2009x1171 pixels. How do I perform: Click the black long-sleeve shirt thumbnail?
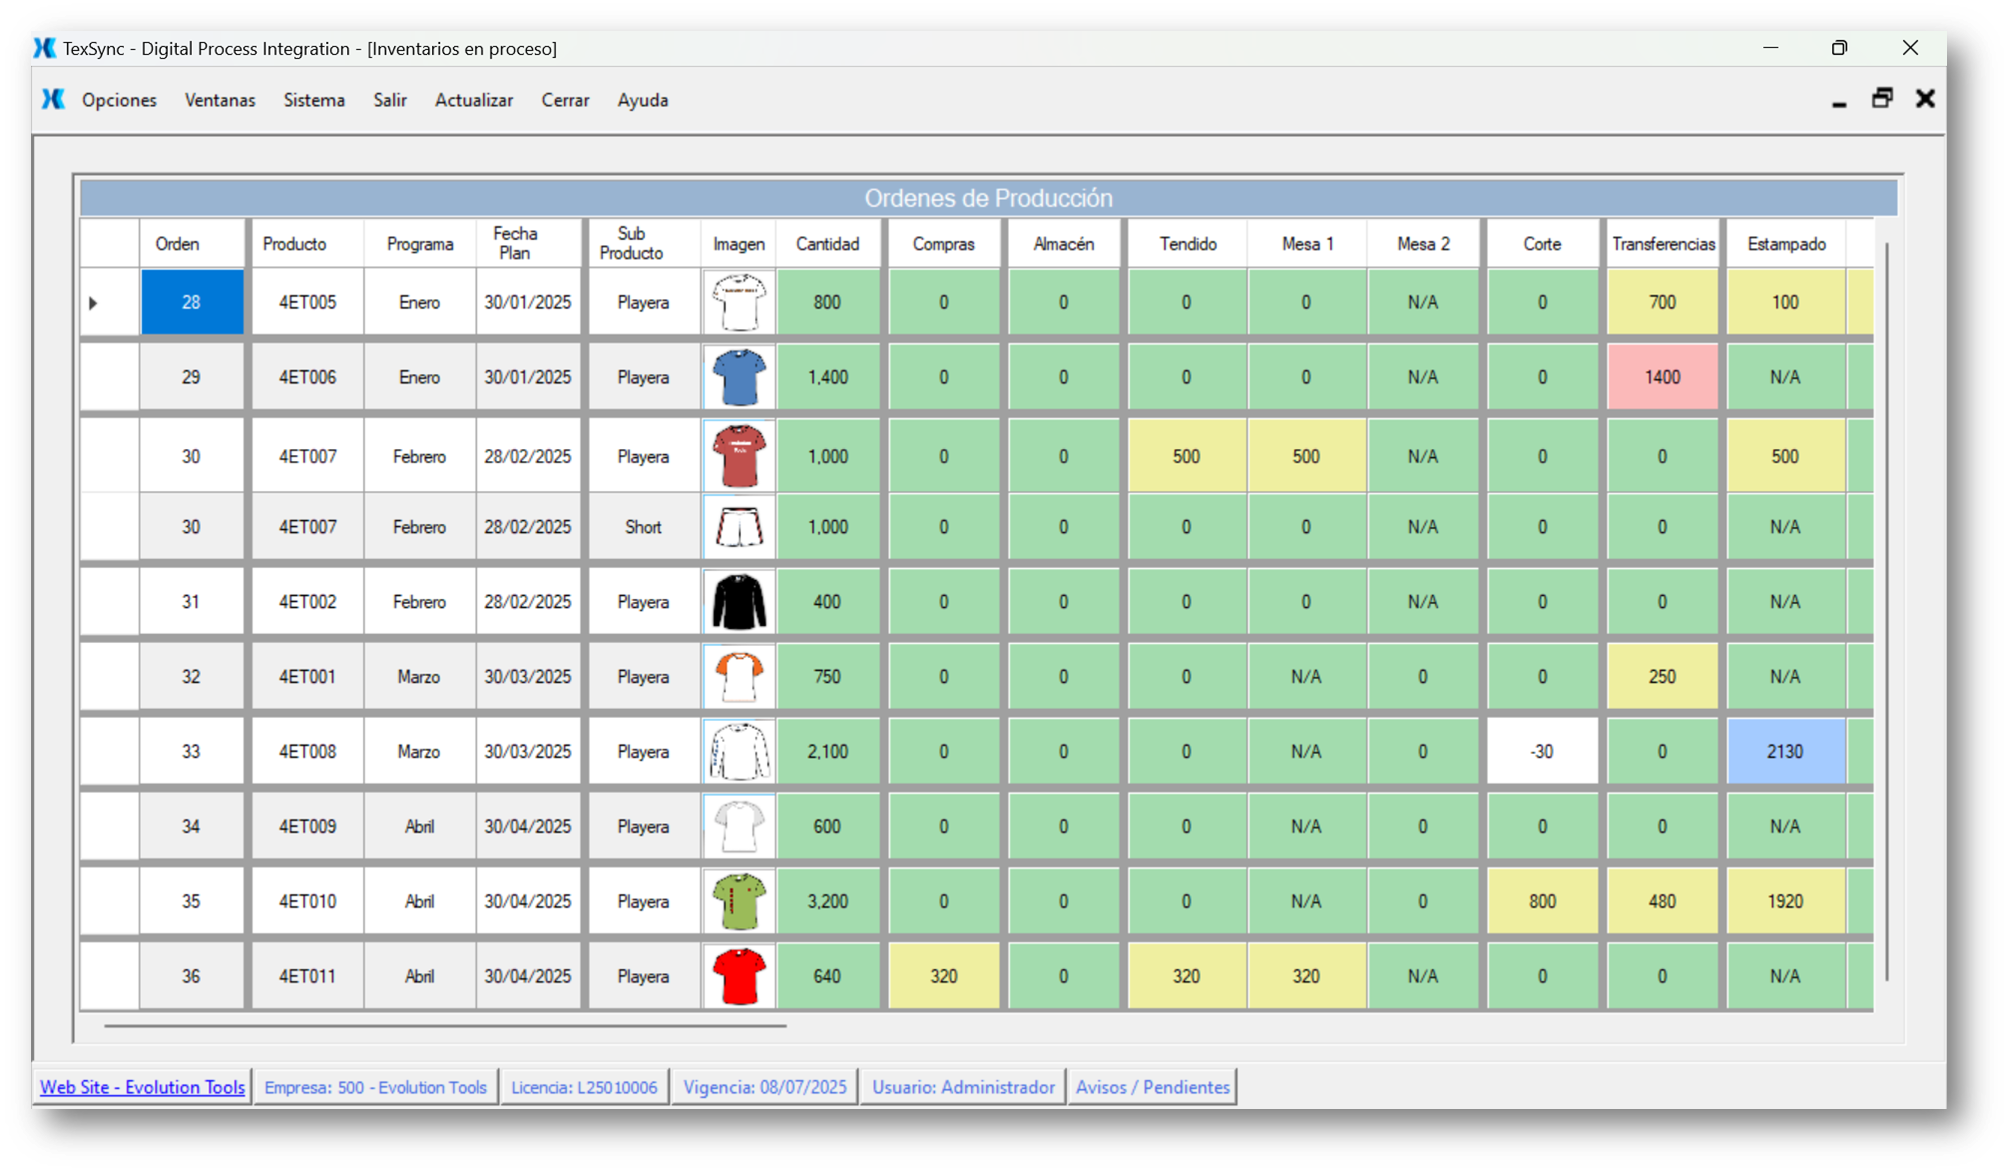[x=739, y=602]
